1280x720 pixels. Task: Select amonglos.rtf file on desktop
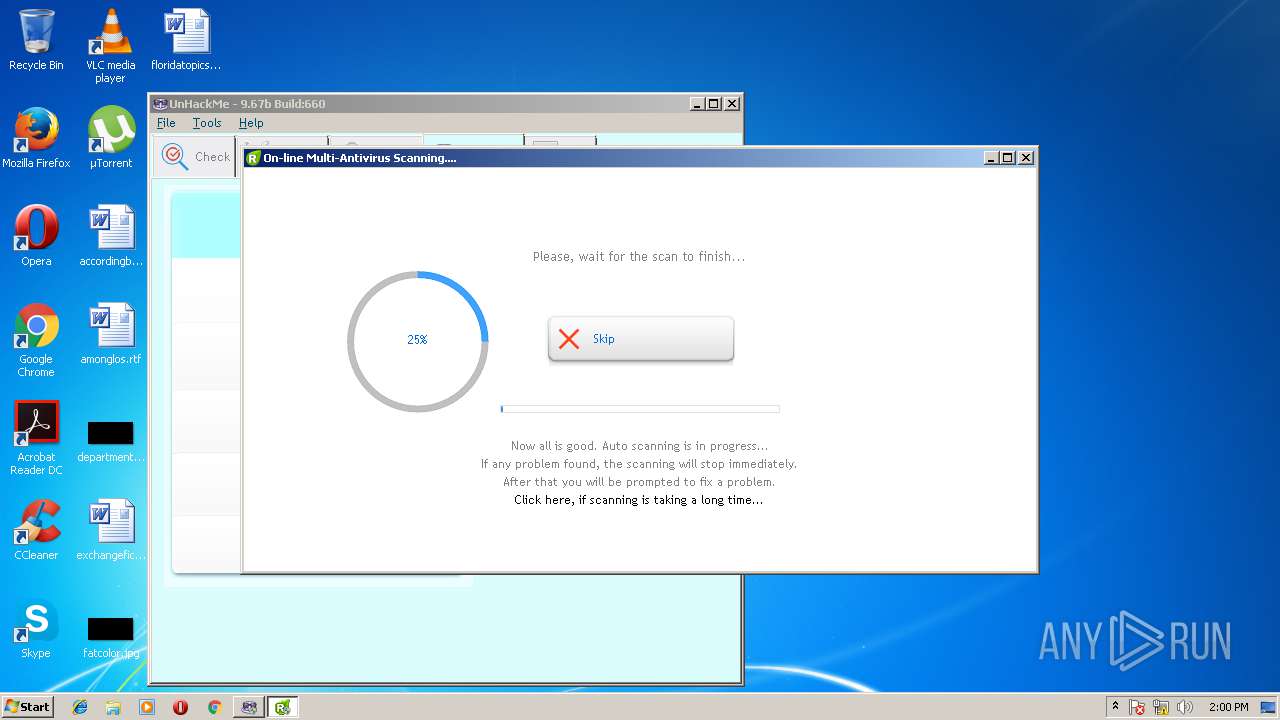pos(110,334)
